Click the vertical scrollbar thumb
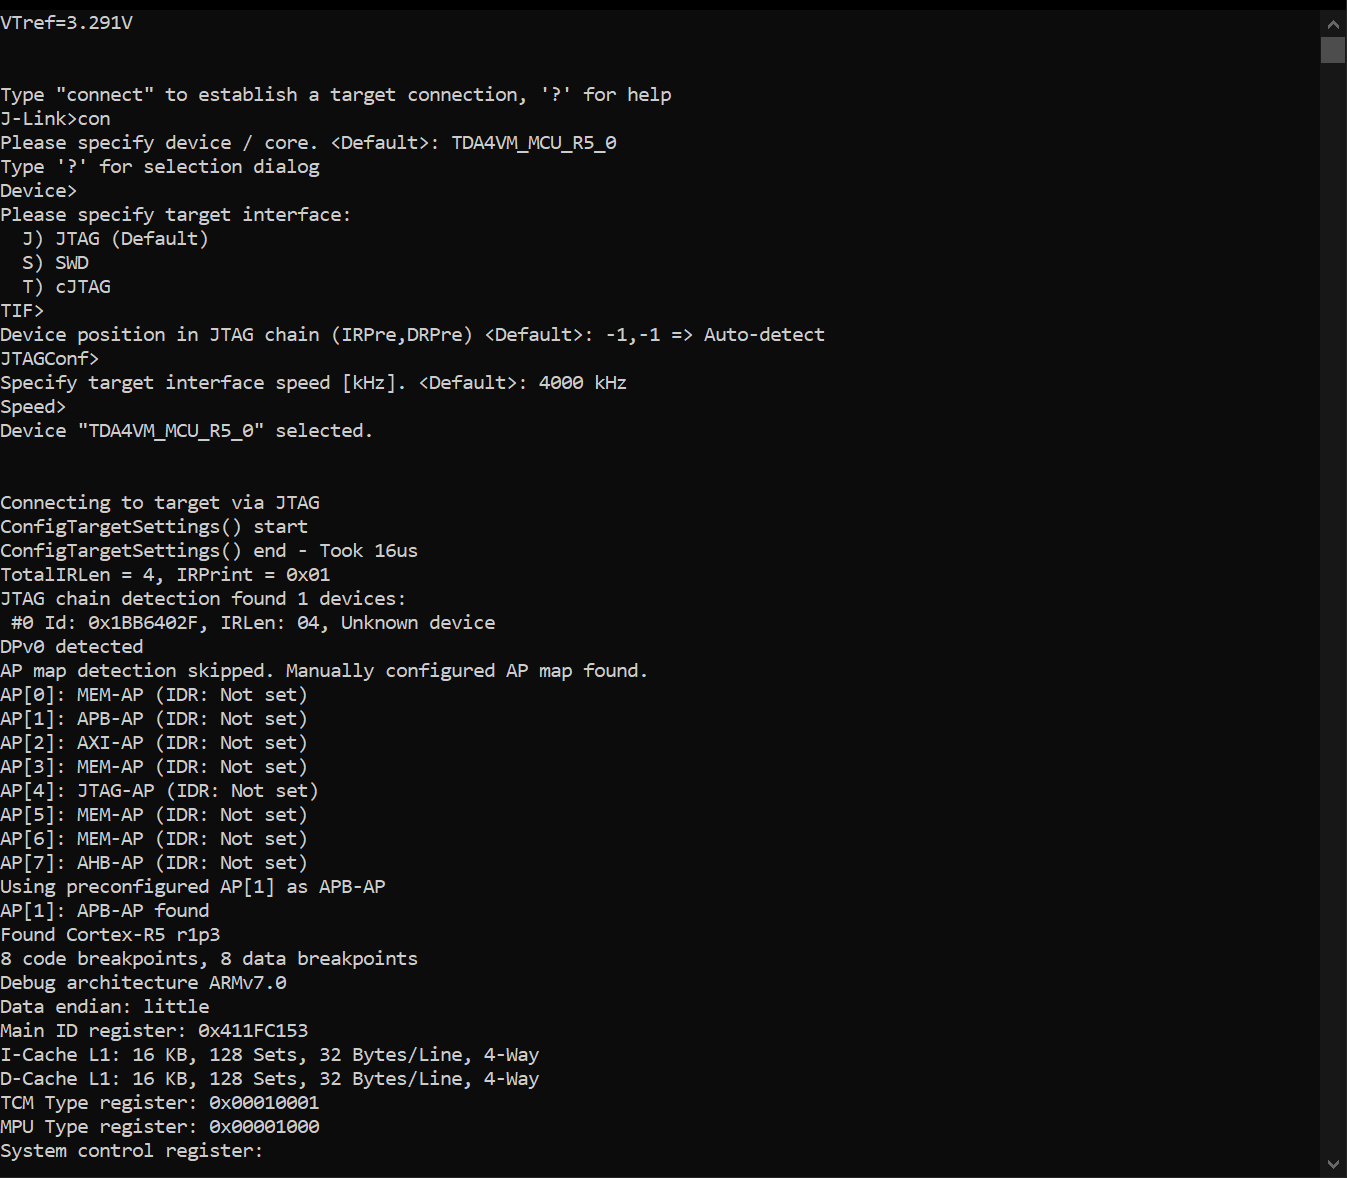This screenshot has width=1347, height=1178. point(1332,50)
